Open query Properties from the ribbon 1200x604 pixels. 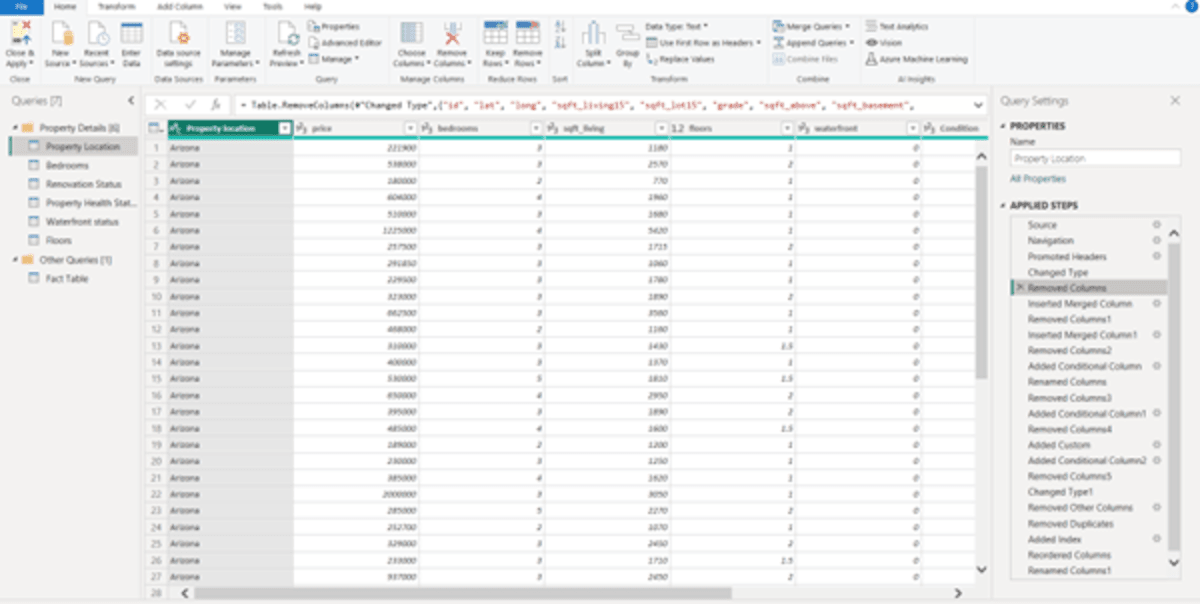pos(334,27)
